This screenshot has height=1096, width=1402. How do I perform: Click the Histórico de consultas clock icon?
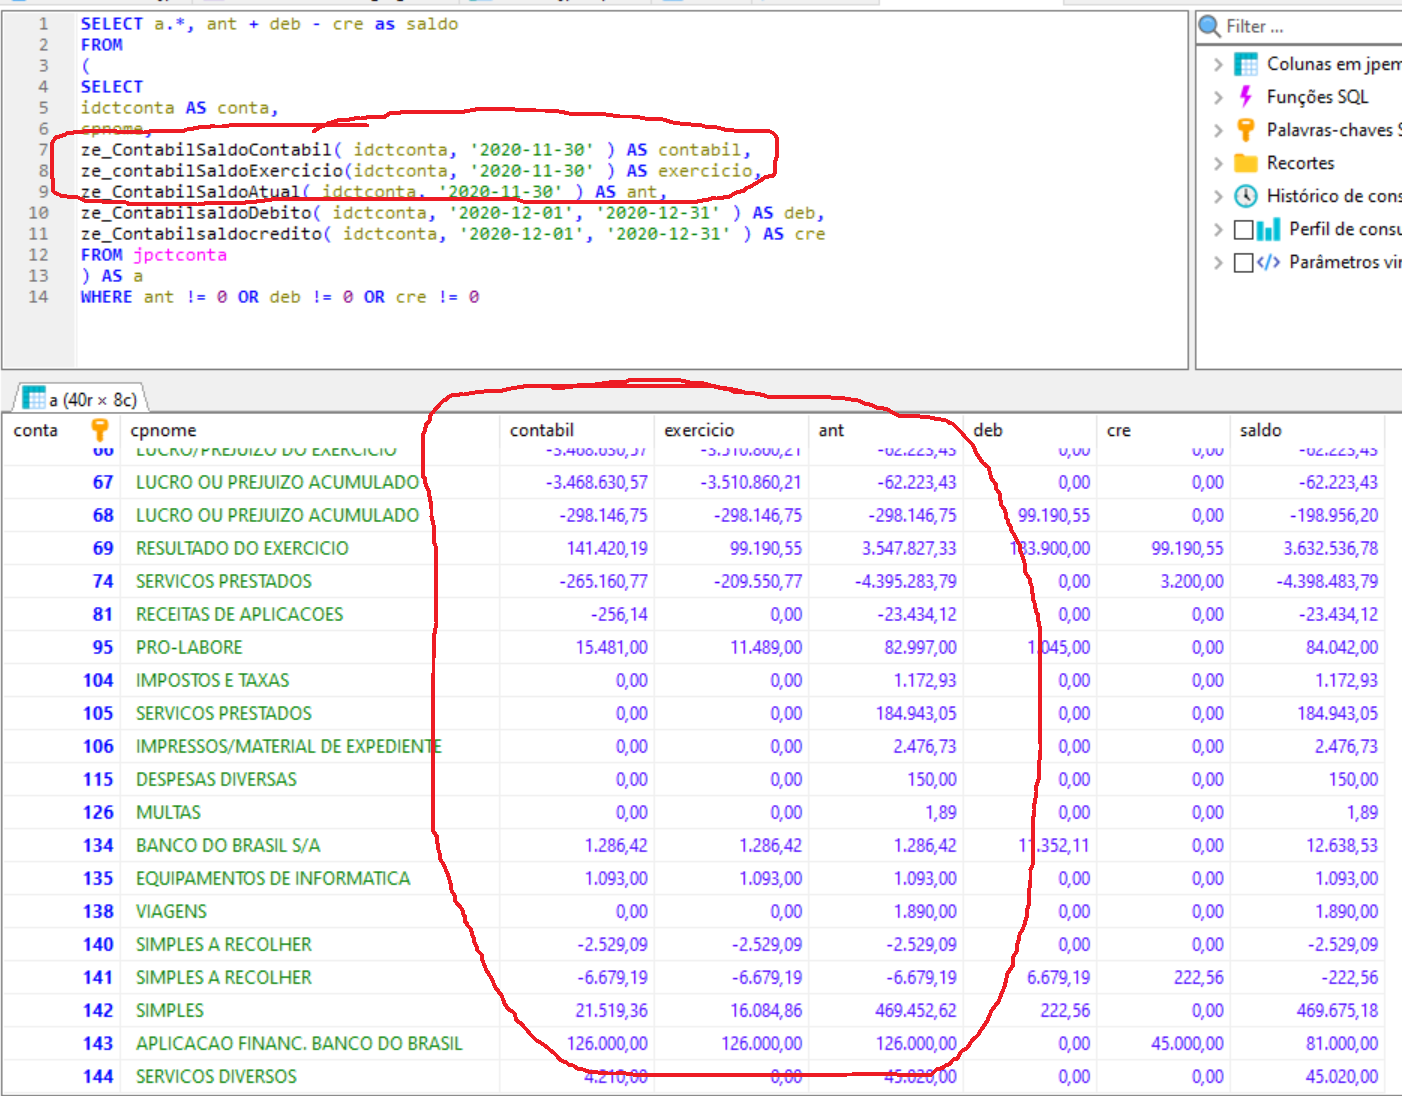(x=1246, y=196)
